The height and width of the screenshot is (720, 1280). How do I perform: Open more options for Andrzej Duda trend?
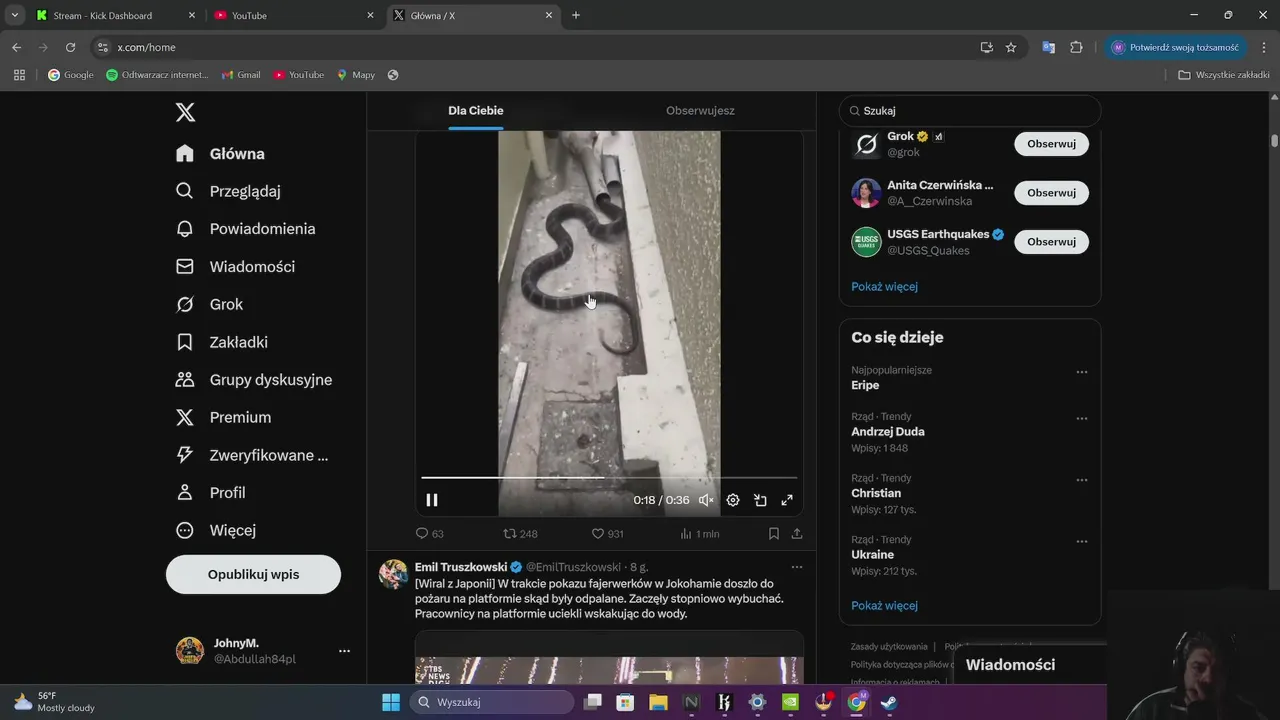1081,419
